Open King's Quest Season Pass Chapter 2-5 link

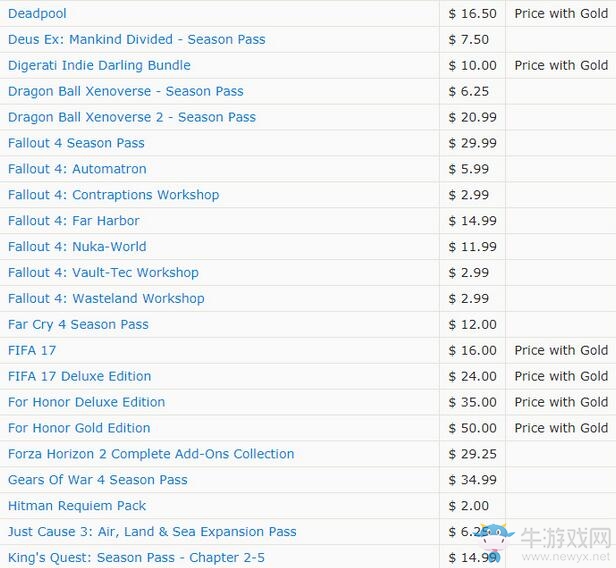point(136,558)
